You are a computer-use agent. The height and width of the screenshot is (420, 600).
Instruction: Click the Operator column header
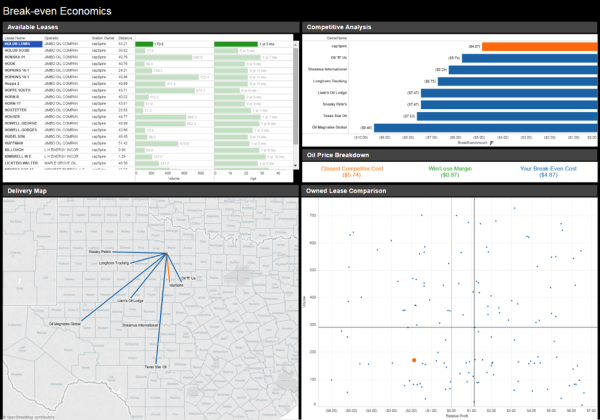coord(51,38)
